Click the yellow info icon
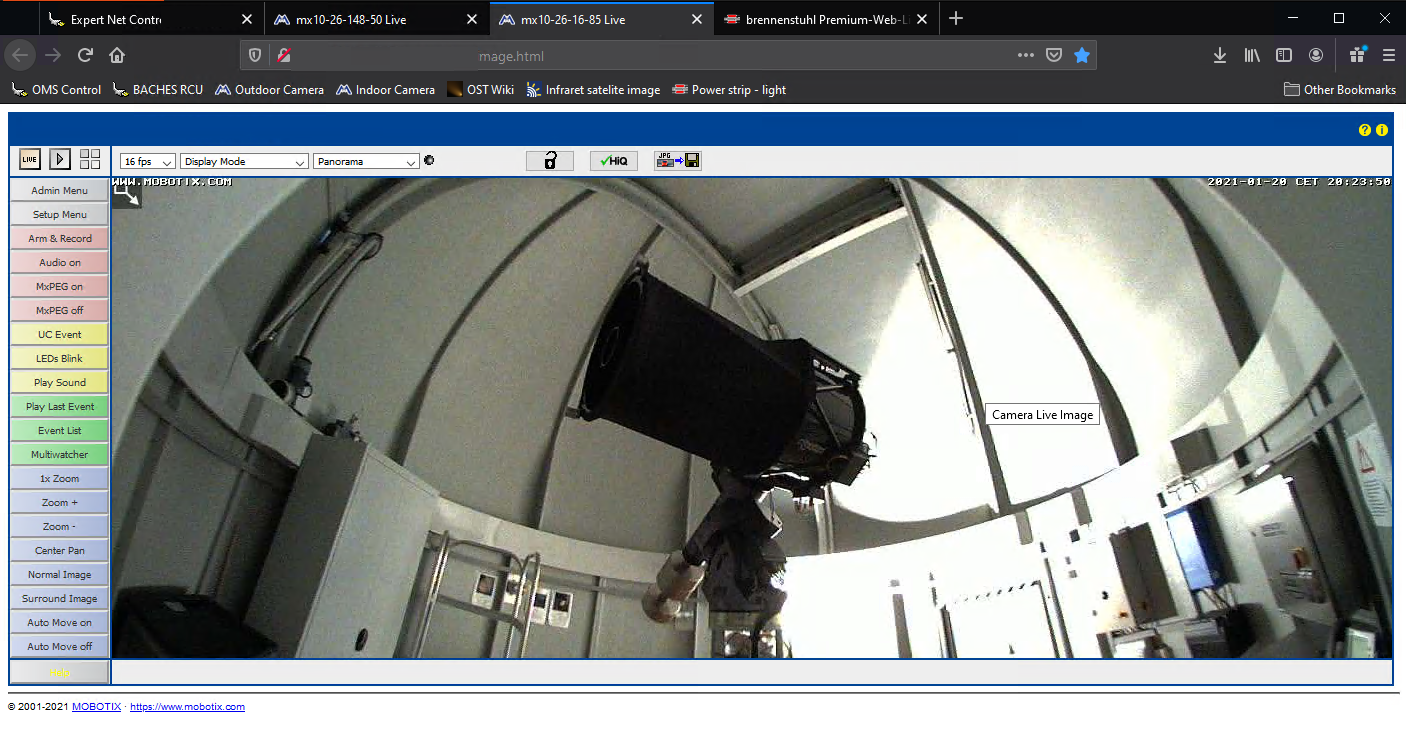This screenshot has width=1406, height=738. click(1382, 130)
